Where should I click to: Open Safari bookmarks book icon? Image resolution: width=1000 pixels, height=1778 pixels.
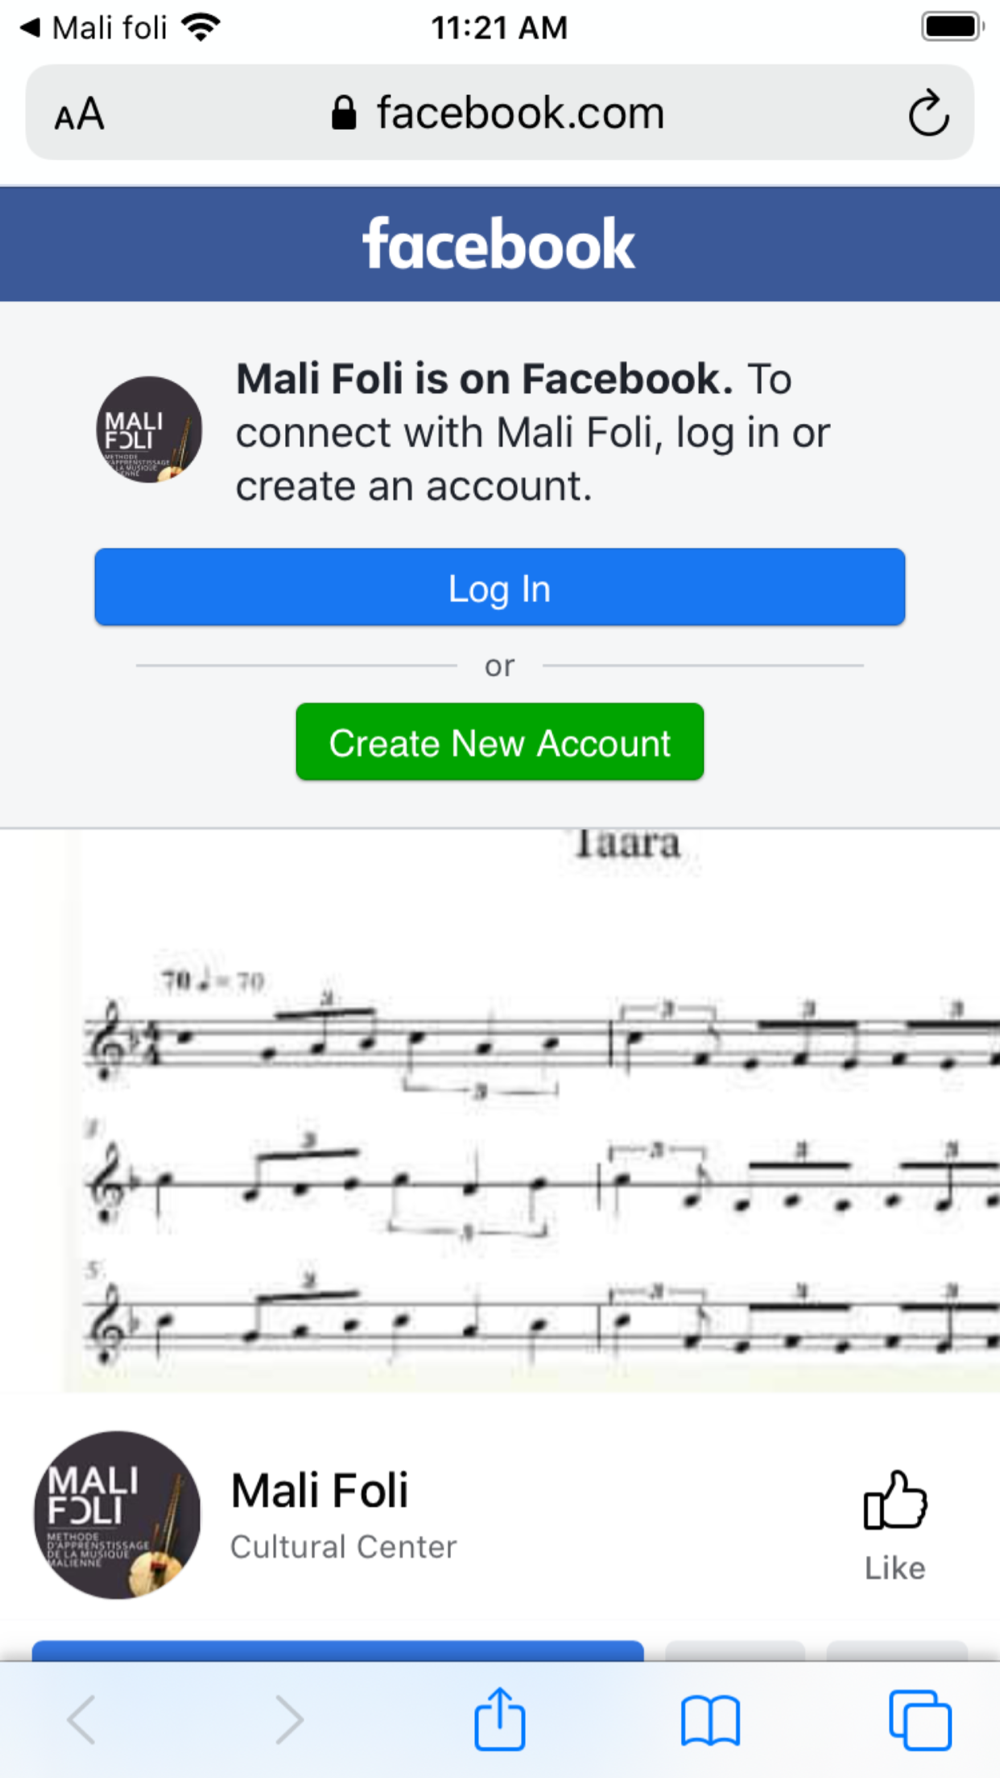pyautogui.click(x=710, y=1721)
